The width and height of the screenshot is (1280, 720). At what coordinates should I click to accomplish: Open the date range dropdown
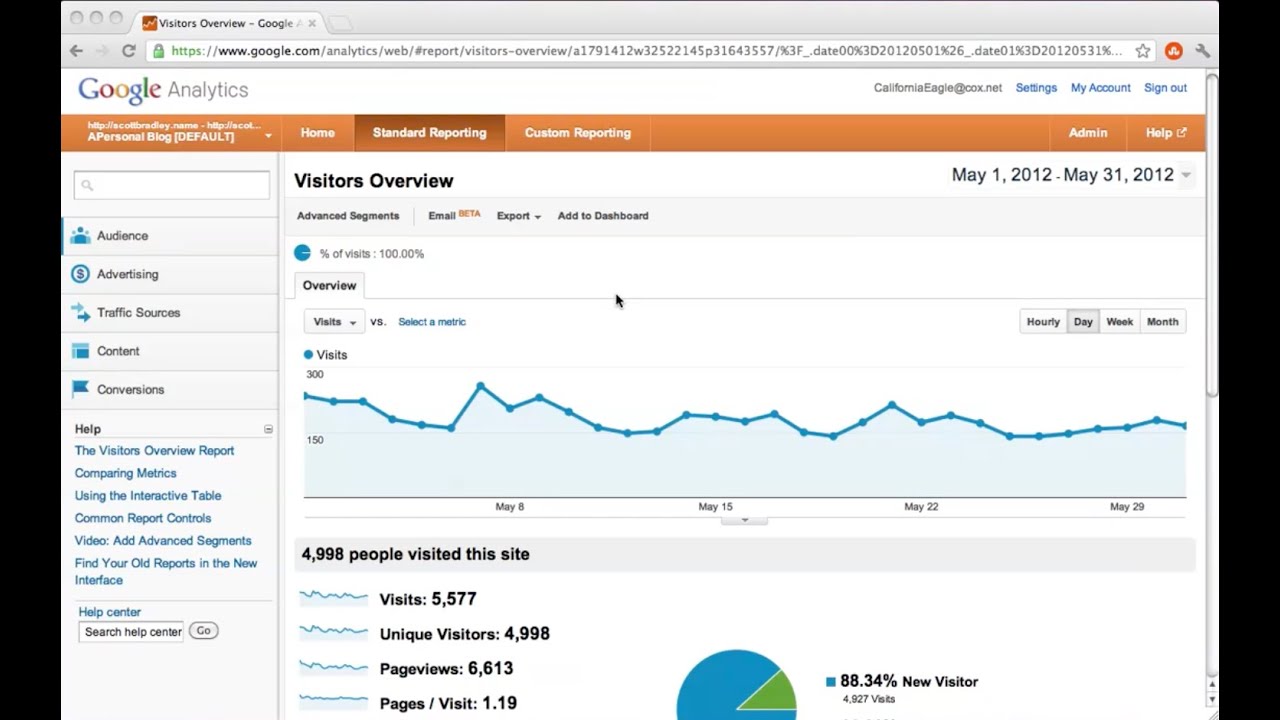click(x=1186, y=175)
